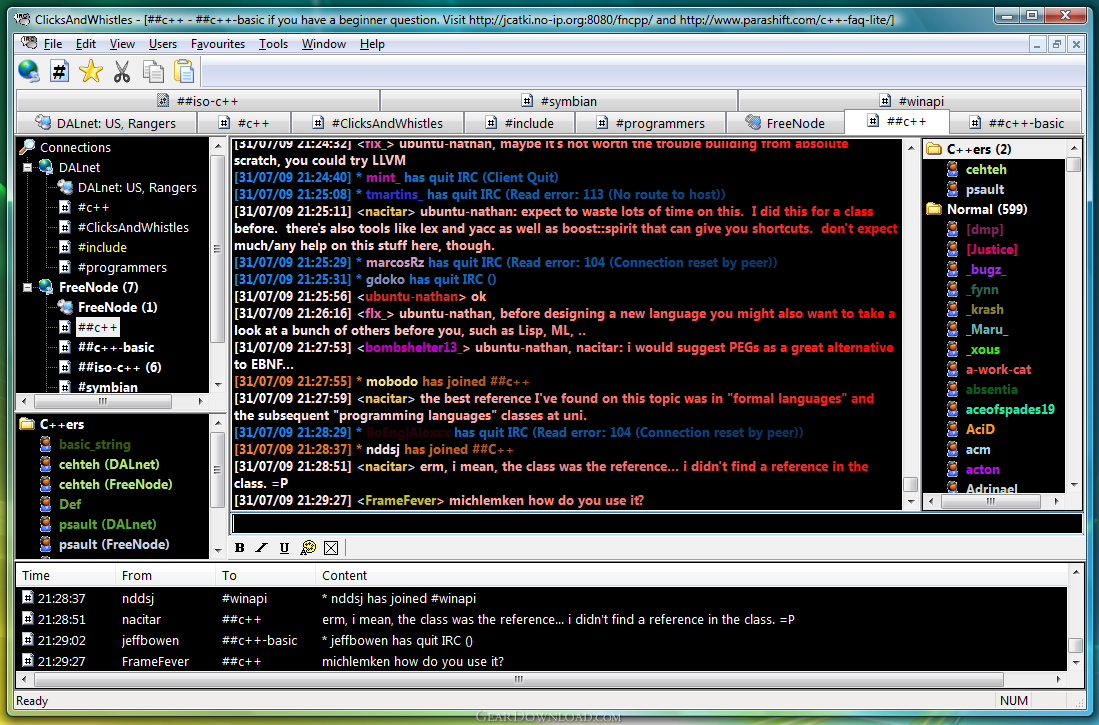Select user cehteh in C++ers list

tap(985, 170)
